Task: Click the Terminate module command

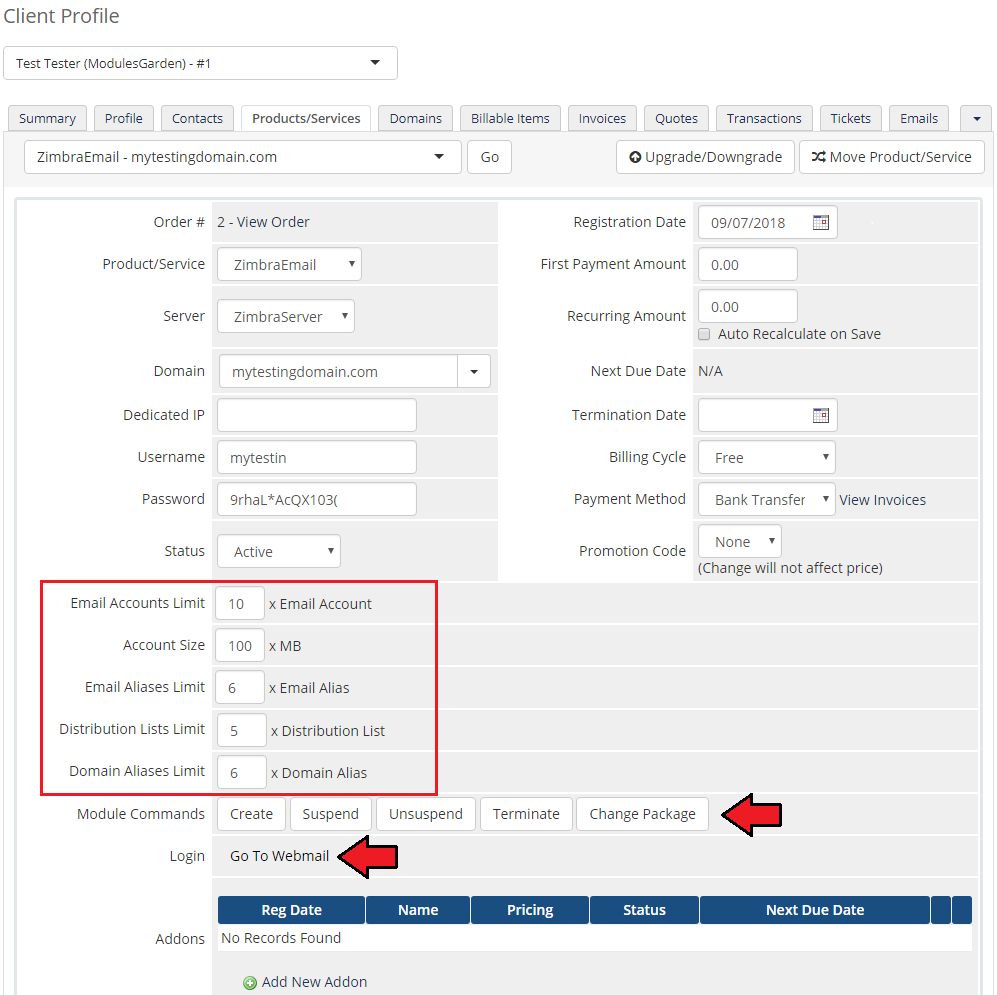Action: pyautogui.click(x=526, y=814)
